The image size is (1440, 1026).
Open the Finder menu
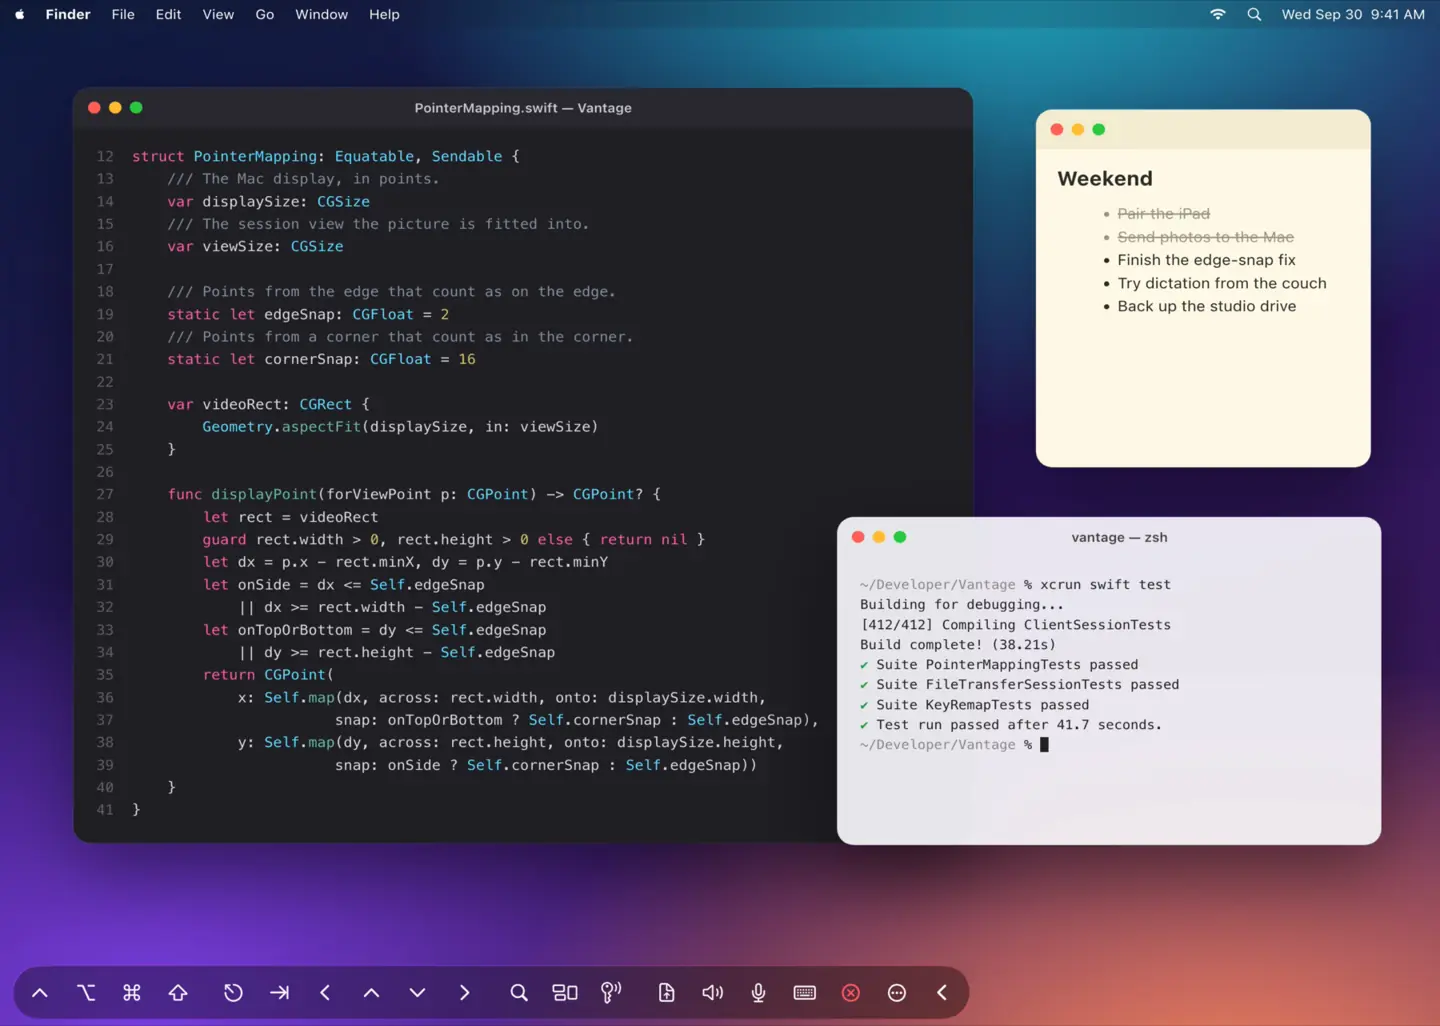click(68, 14)
